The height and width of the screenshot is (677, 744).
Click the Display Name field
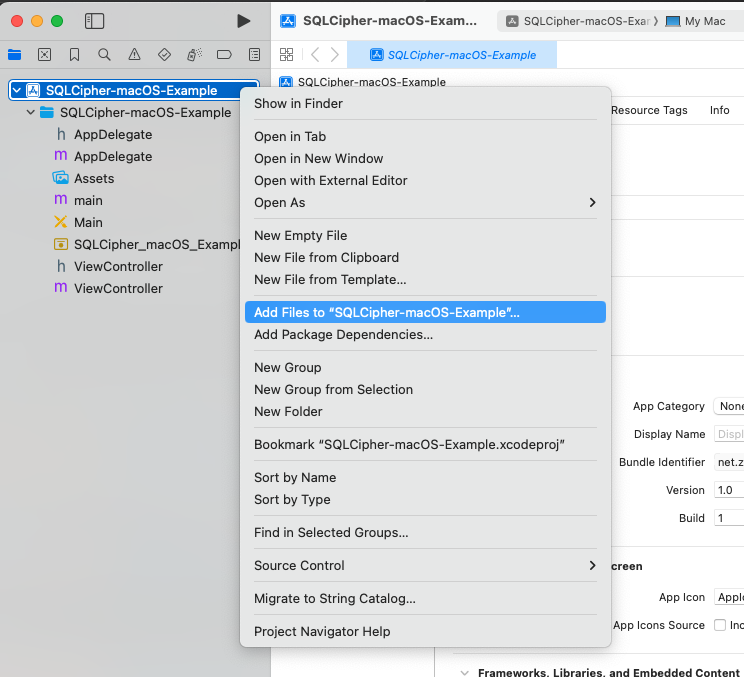point(729,434)
